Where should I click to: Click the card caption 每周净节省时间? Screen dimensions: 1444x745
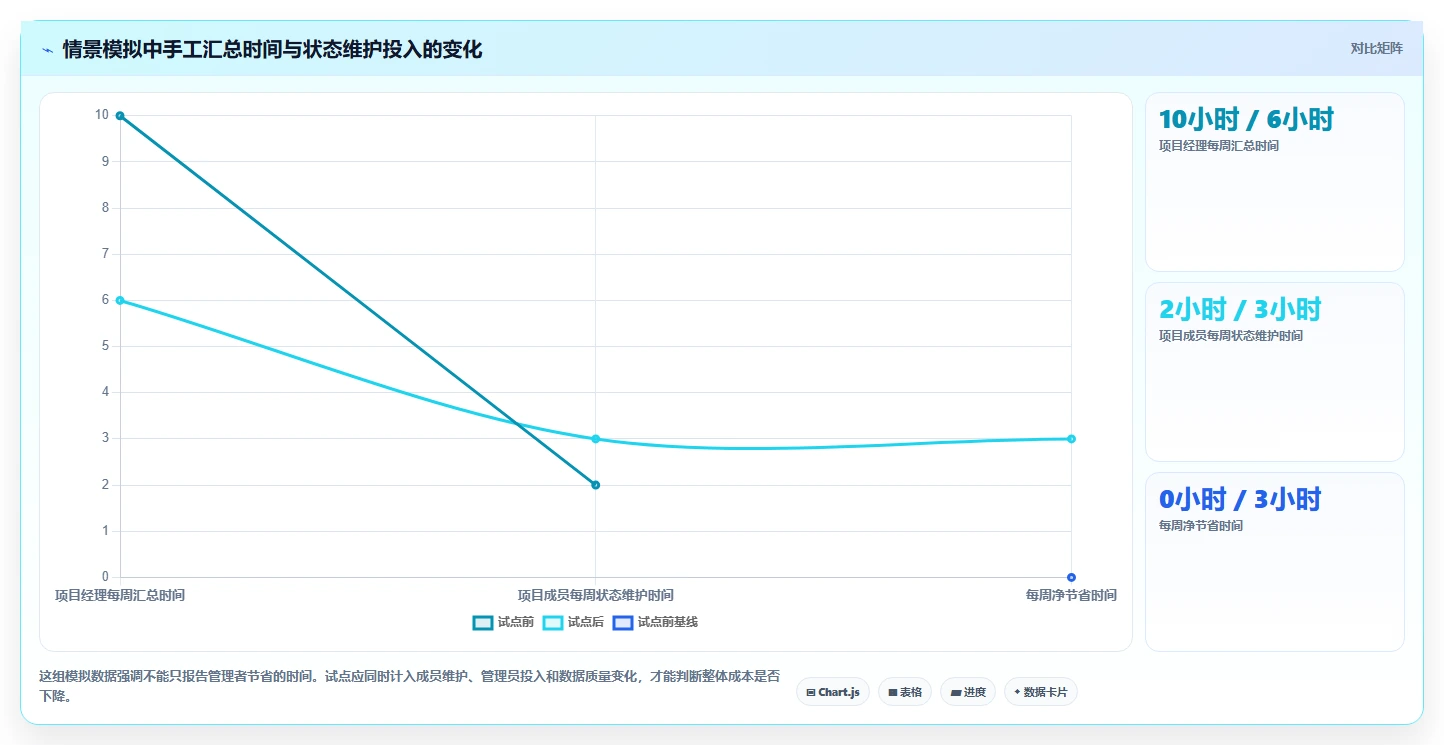pyautogui.click(x=1201, y=526)
